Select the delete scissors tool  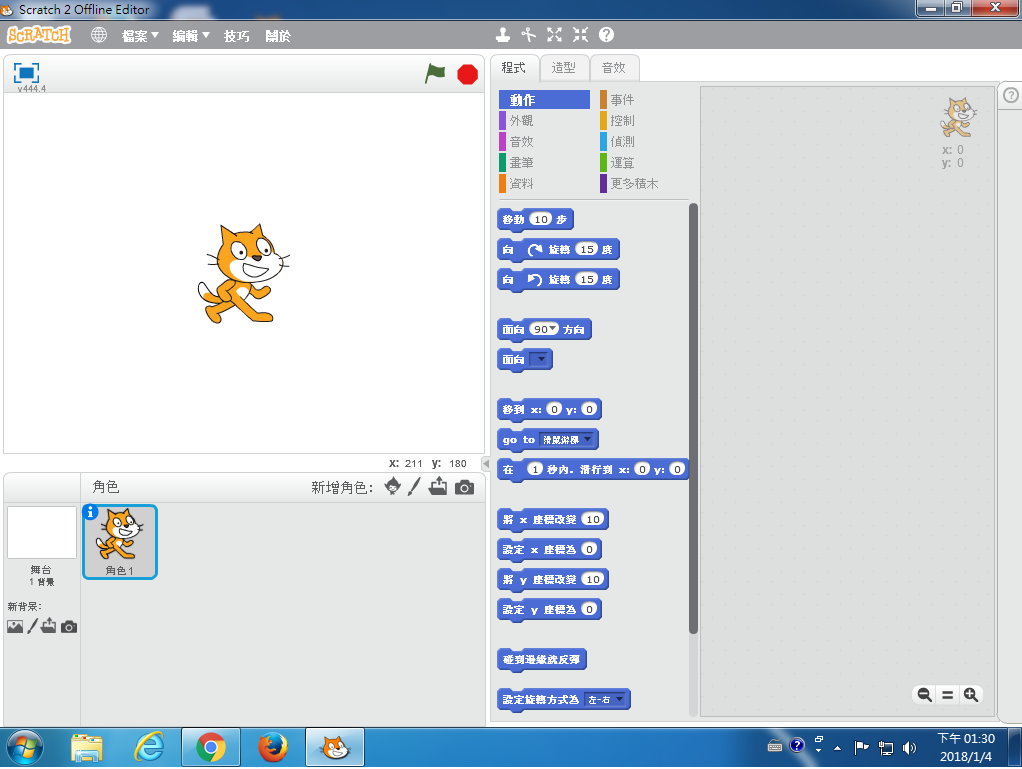[529, 35]
